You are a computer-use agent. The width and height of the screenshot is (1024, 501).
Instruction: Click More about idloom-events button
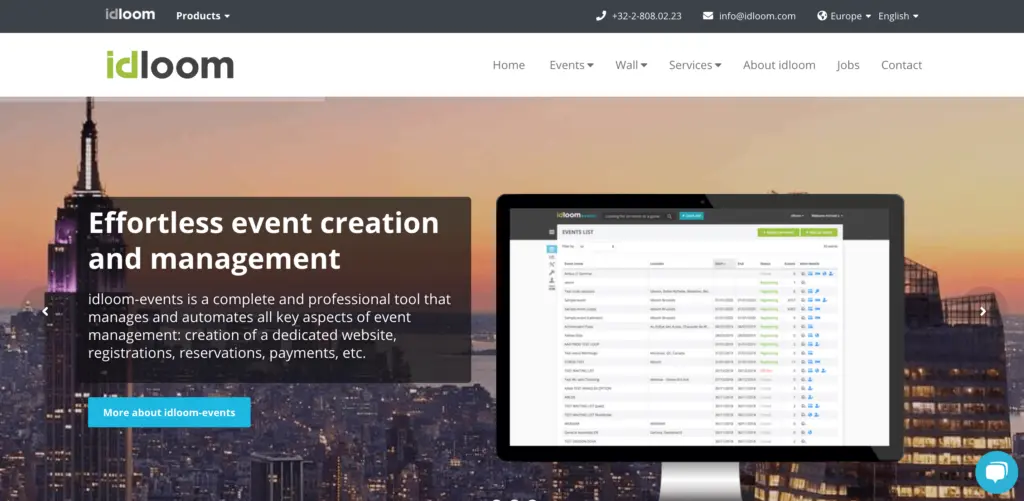[169, 412]
